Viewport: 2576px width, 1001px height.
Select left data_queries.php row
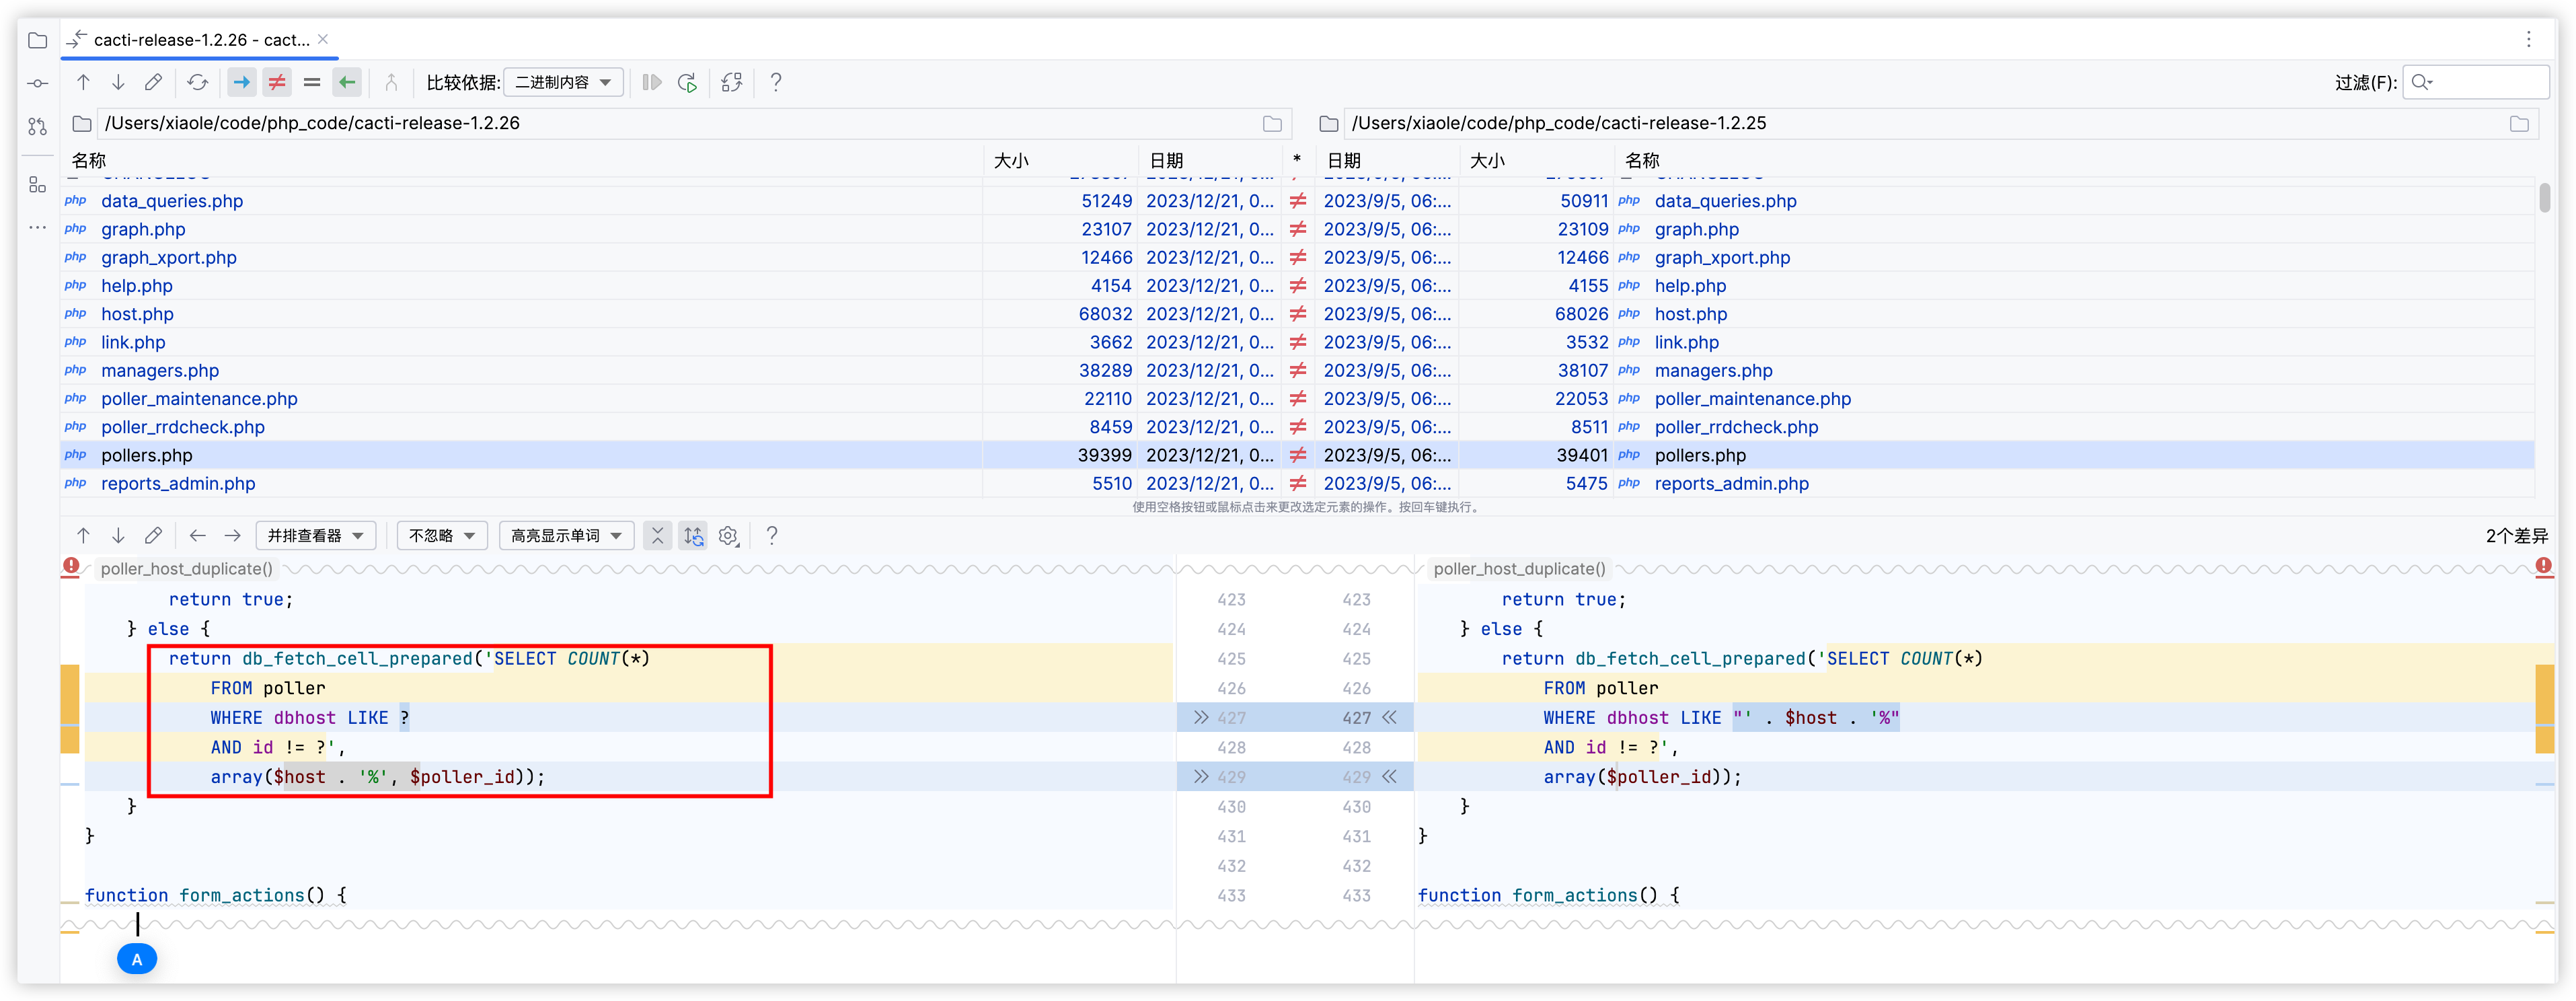[522, 201]
